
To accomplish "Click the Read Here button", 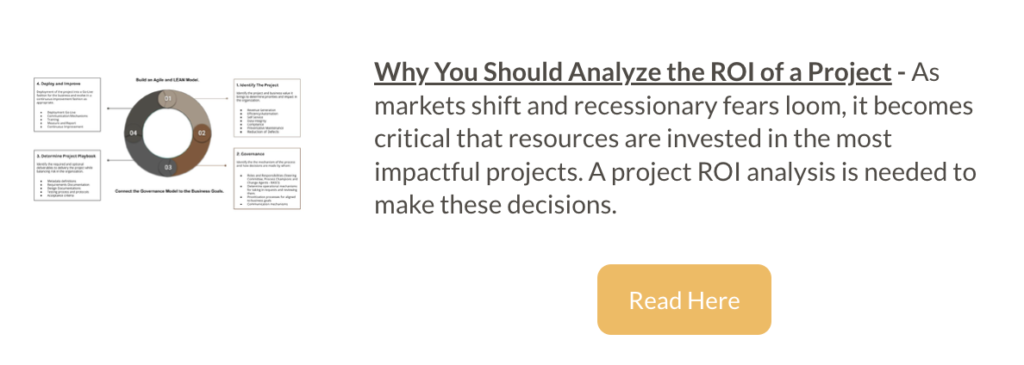I will (x=684, y=300).
